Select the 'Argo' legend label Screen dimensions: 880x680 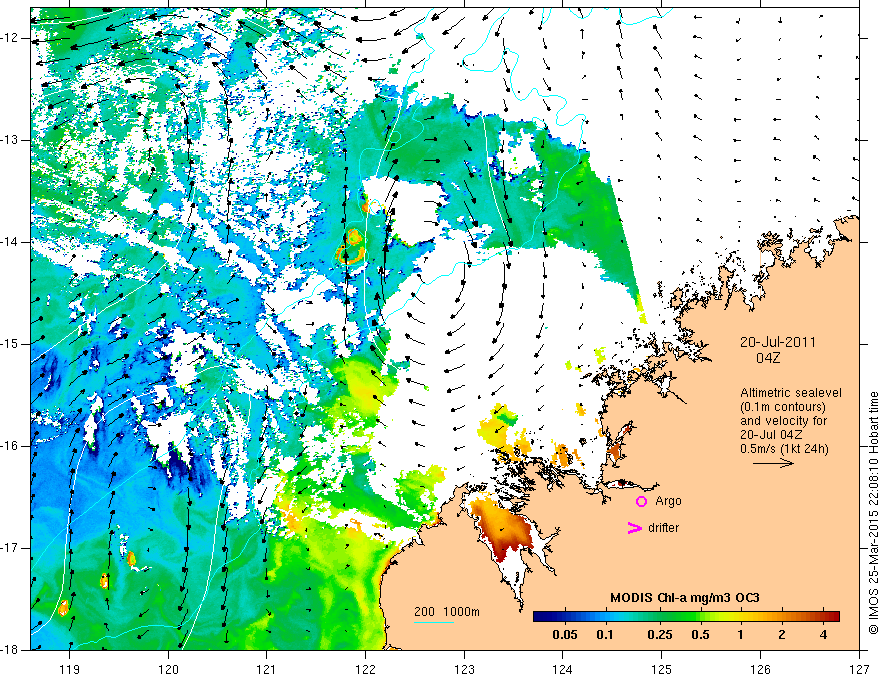(668, 501)
